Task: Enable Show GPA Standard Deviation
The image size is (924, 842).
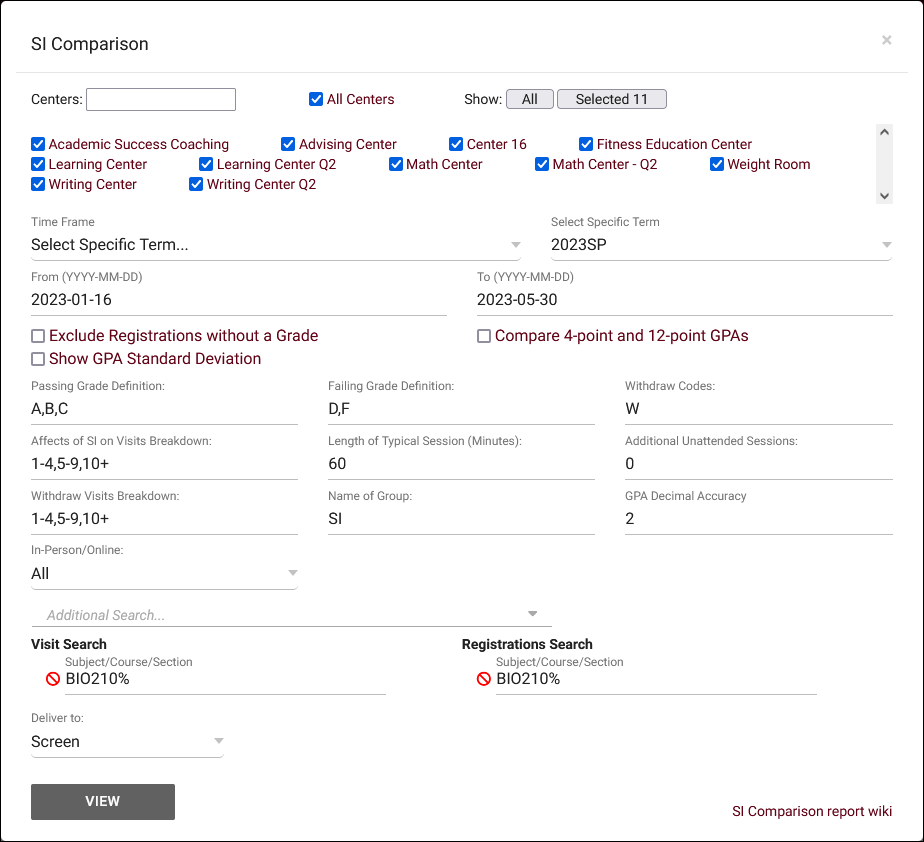Action: point(38,359)
